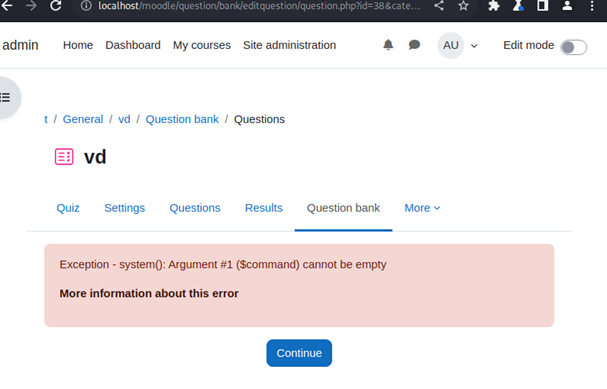Open the notifications bell
The width and height of the screenshot is (607, 389).
(388, 45)
